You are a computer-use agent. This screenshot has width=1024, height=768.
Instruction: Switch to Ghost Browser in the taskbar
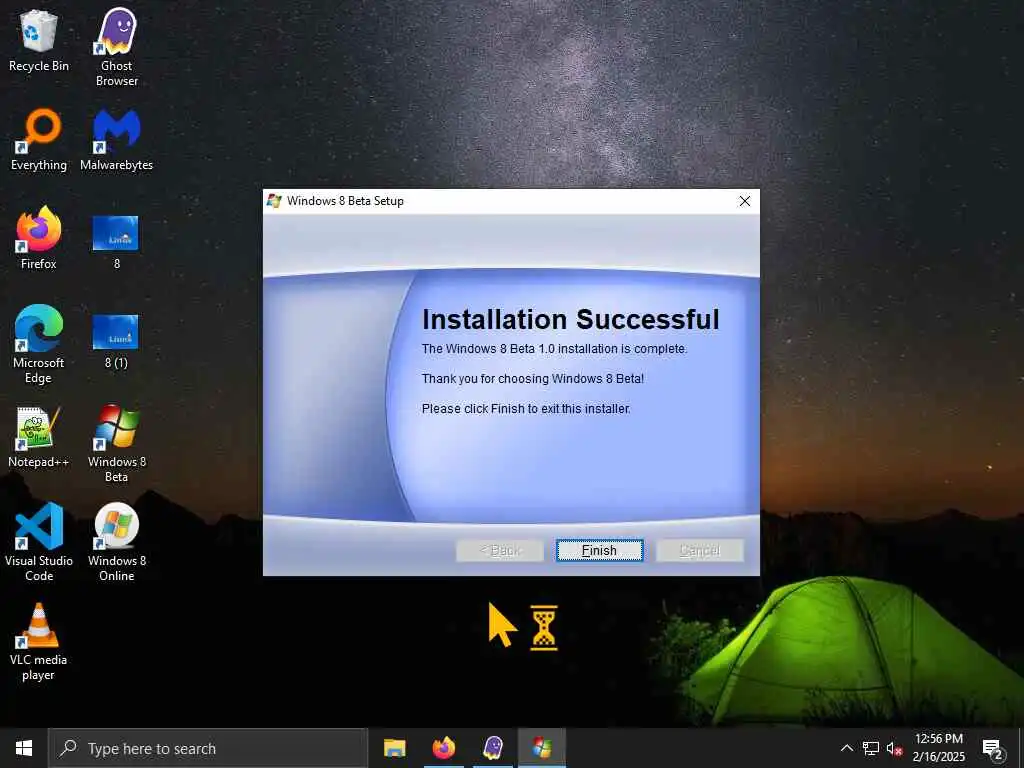coord(493,748)
